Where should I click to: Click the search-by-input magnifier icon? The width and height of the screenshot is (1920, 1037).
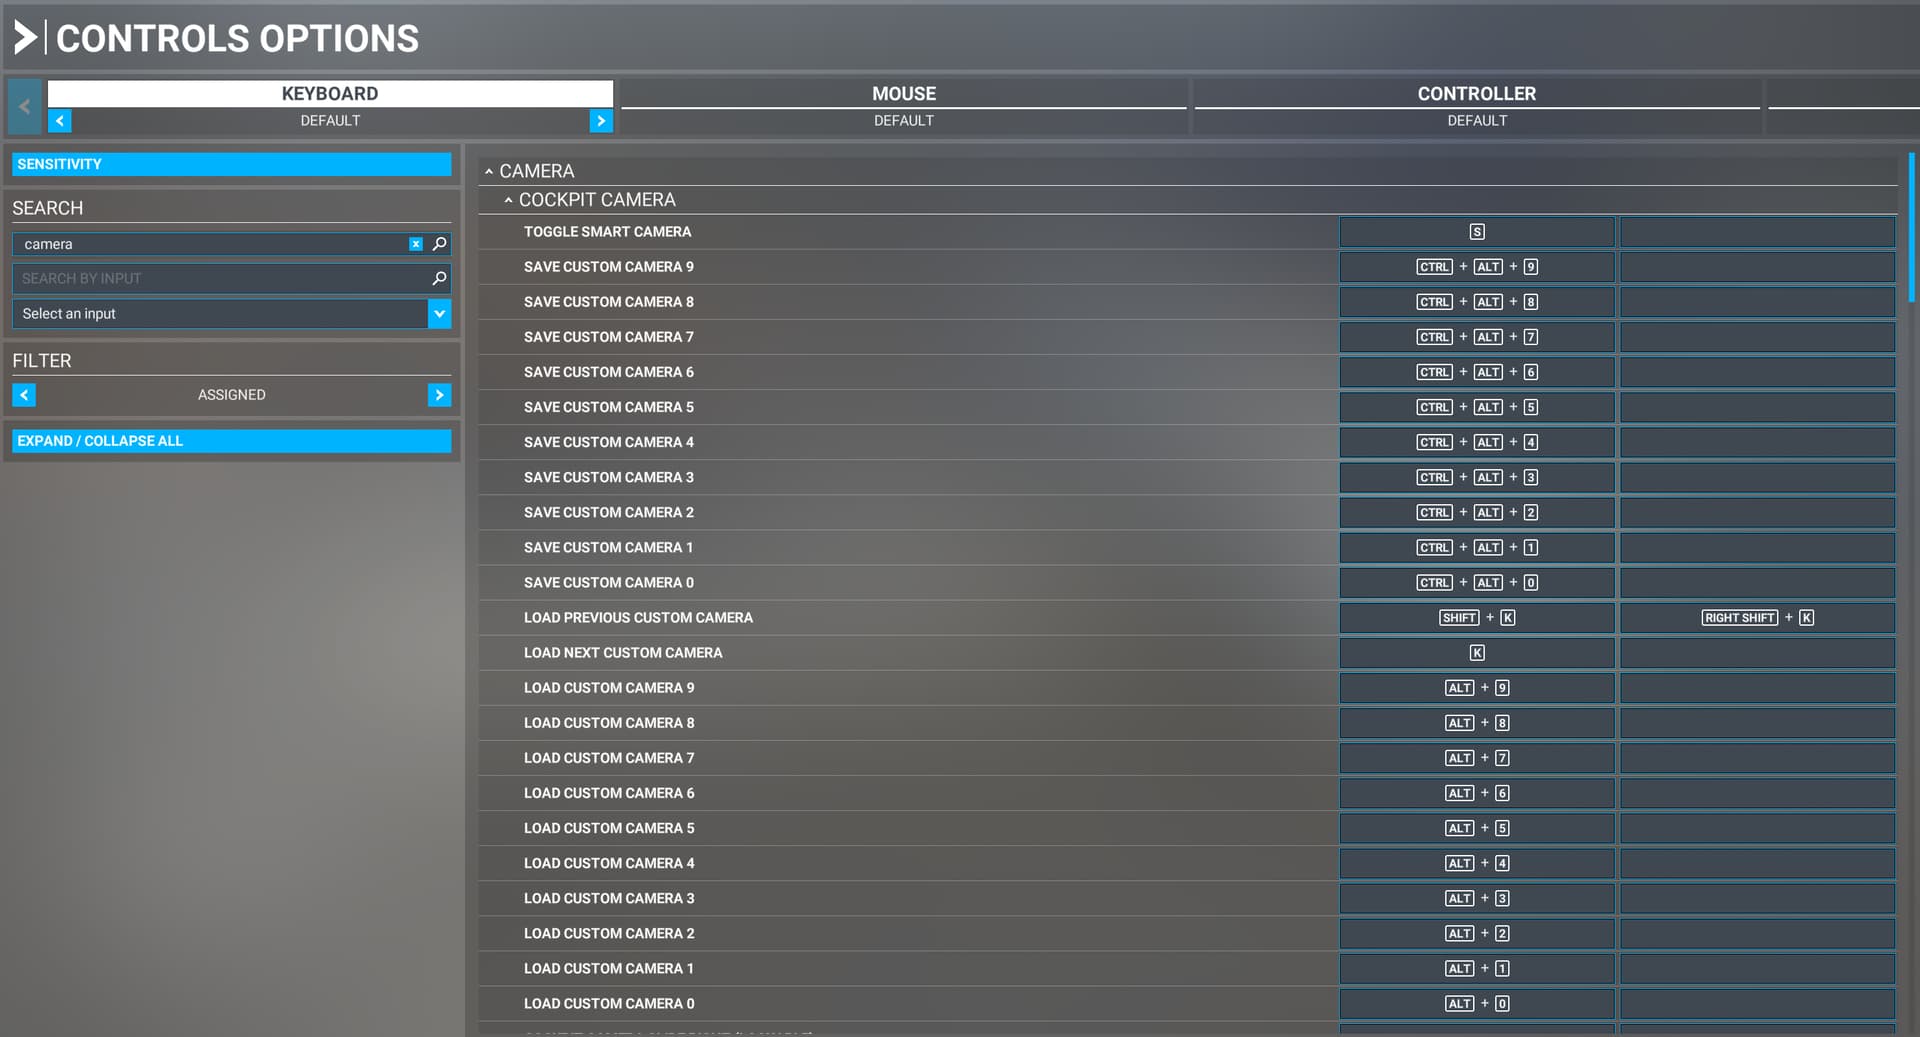(438, 278)
